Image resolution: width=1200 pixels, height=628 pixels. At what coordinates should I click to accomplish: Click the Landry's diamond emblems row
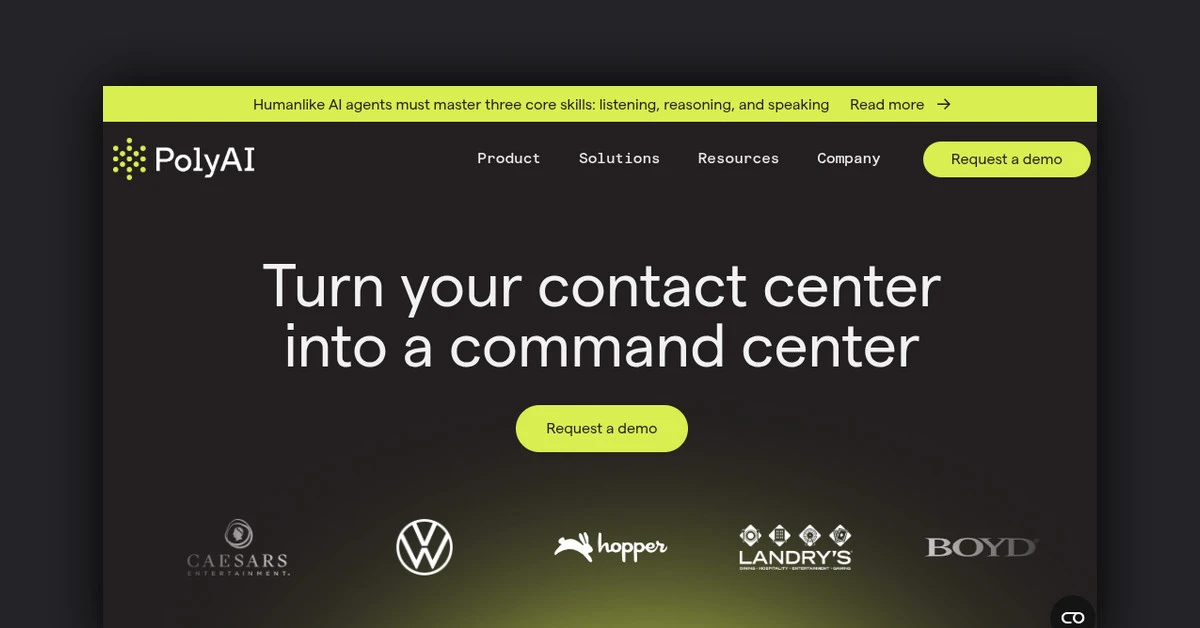[795, 534]
